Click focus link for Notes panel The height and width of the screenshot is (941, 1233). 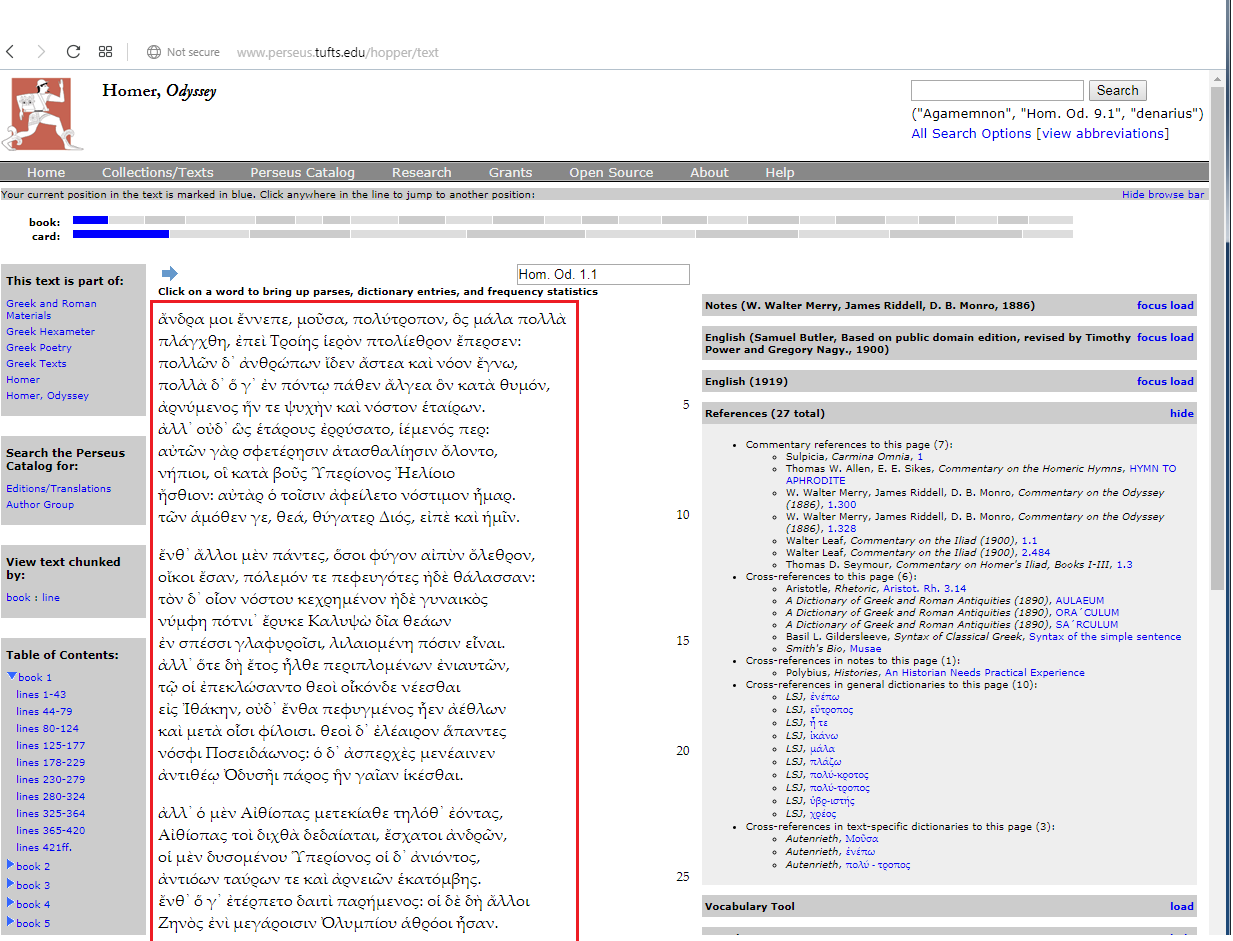pos(1150,305)
